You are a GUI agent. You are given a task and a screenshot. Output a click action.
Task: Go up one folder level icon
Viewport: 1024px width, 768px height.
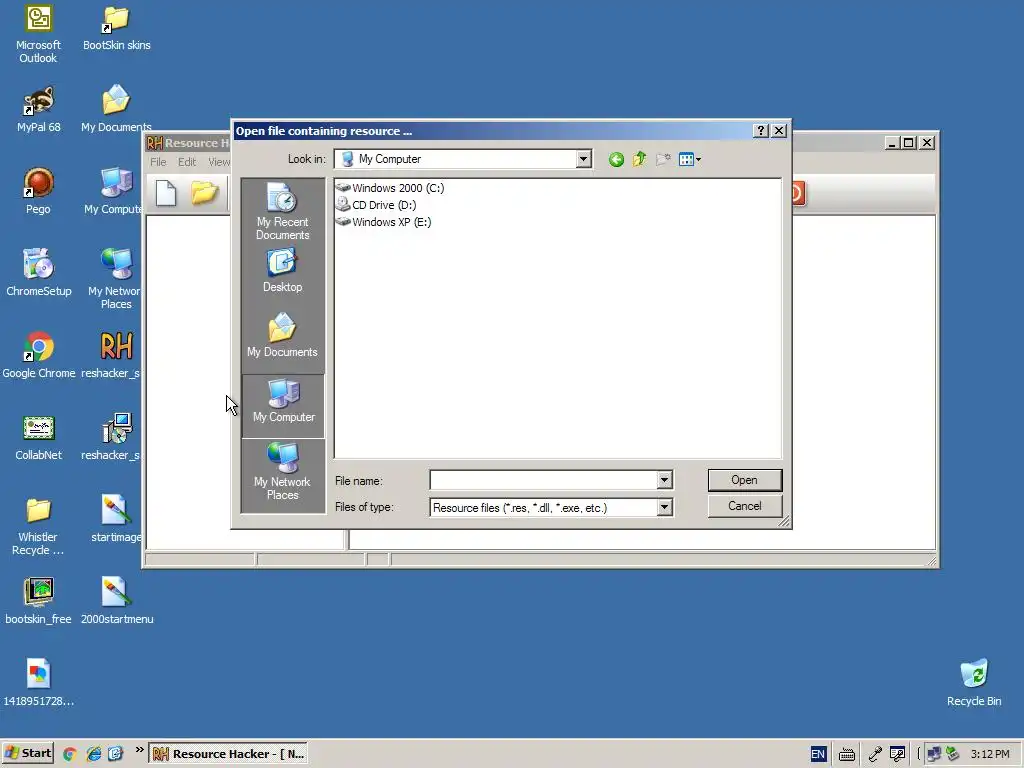pos(639,159)
